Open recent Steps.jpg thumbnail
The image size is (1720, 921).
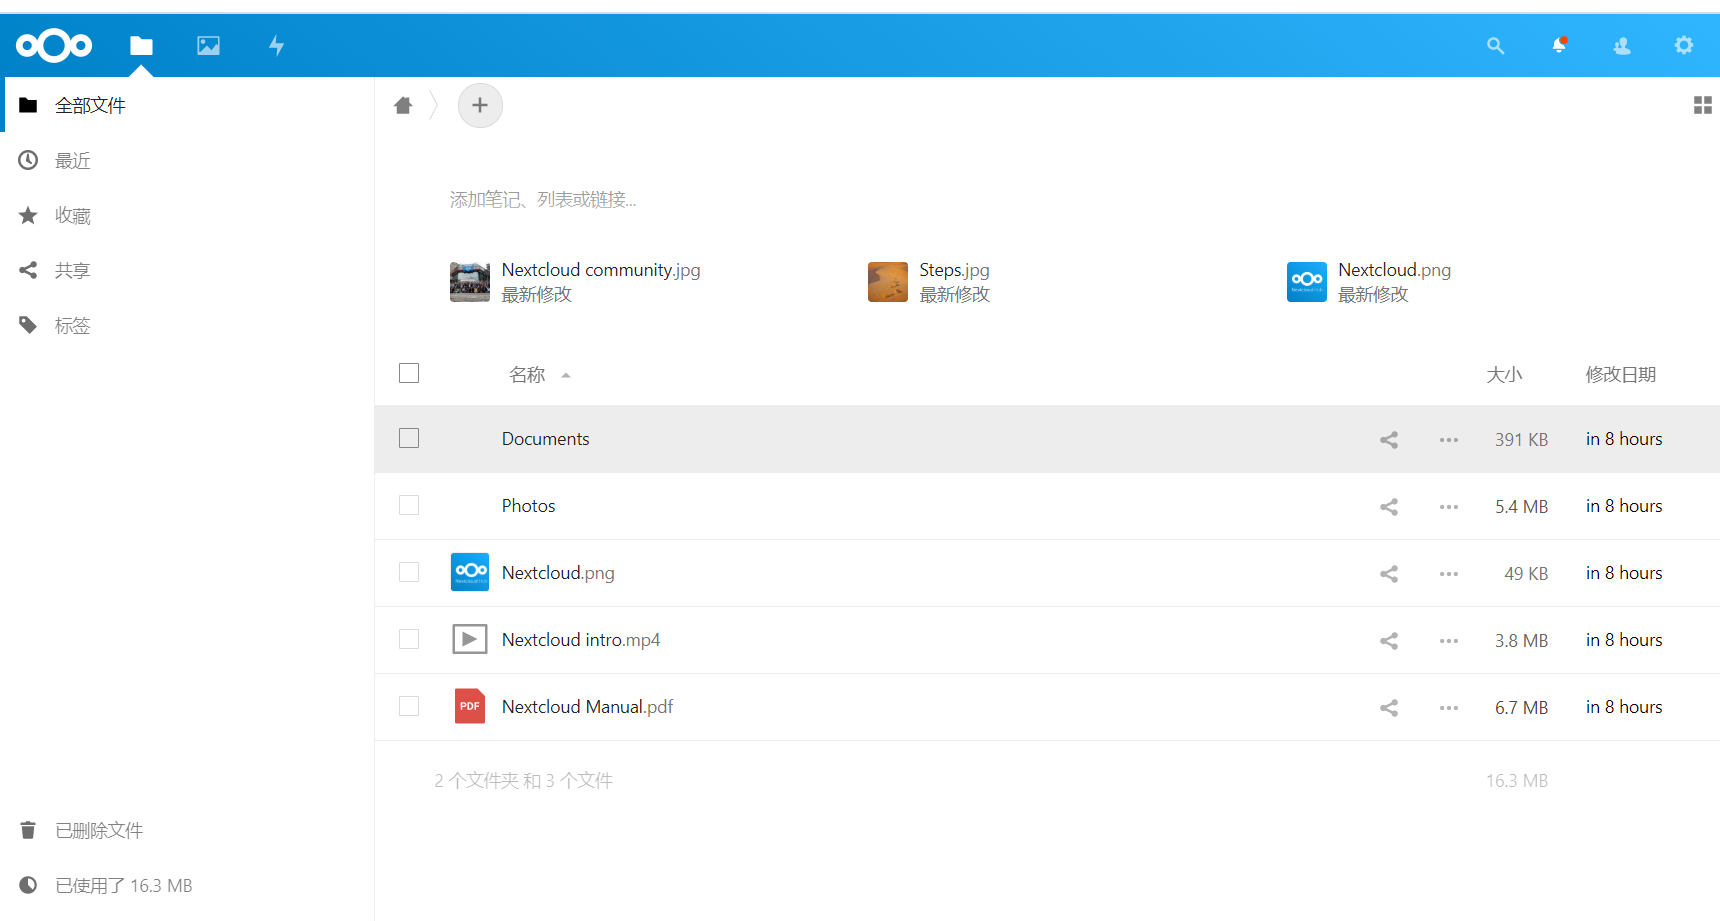888,282
